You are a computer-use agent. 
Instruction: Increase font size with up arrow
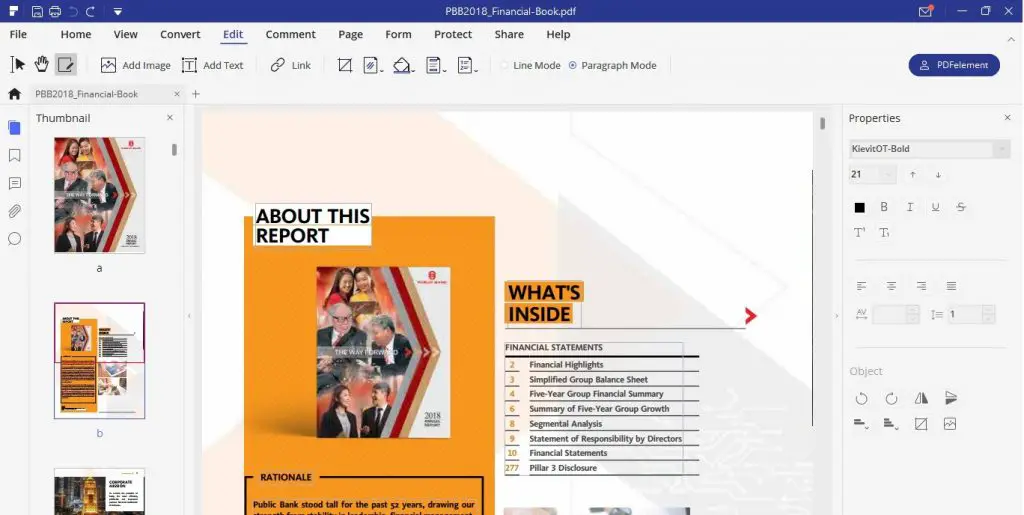pyautogui.click(x=913, y=174)
